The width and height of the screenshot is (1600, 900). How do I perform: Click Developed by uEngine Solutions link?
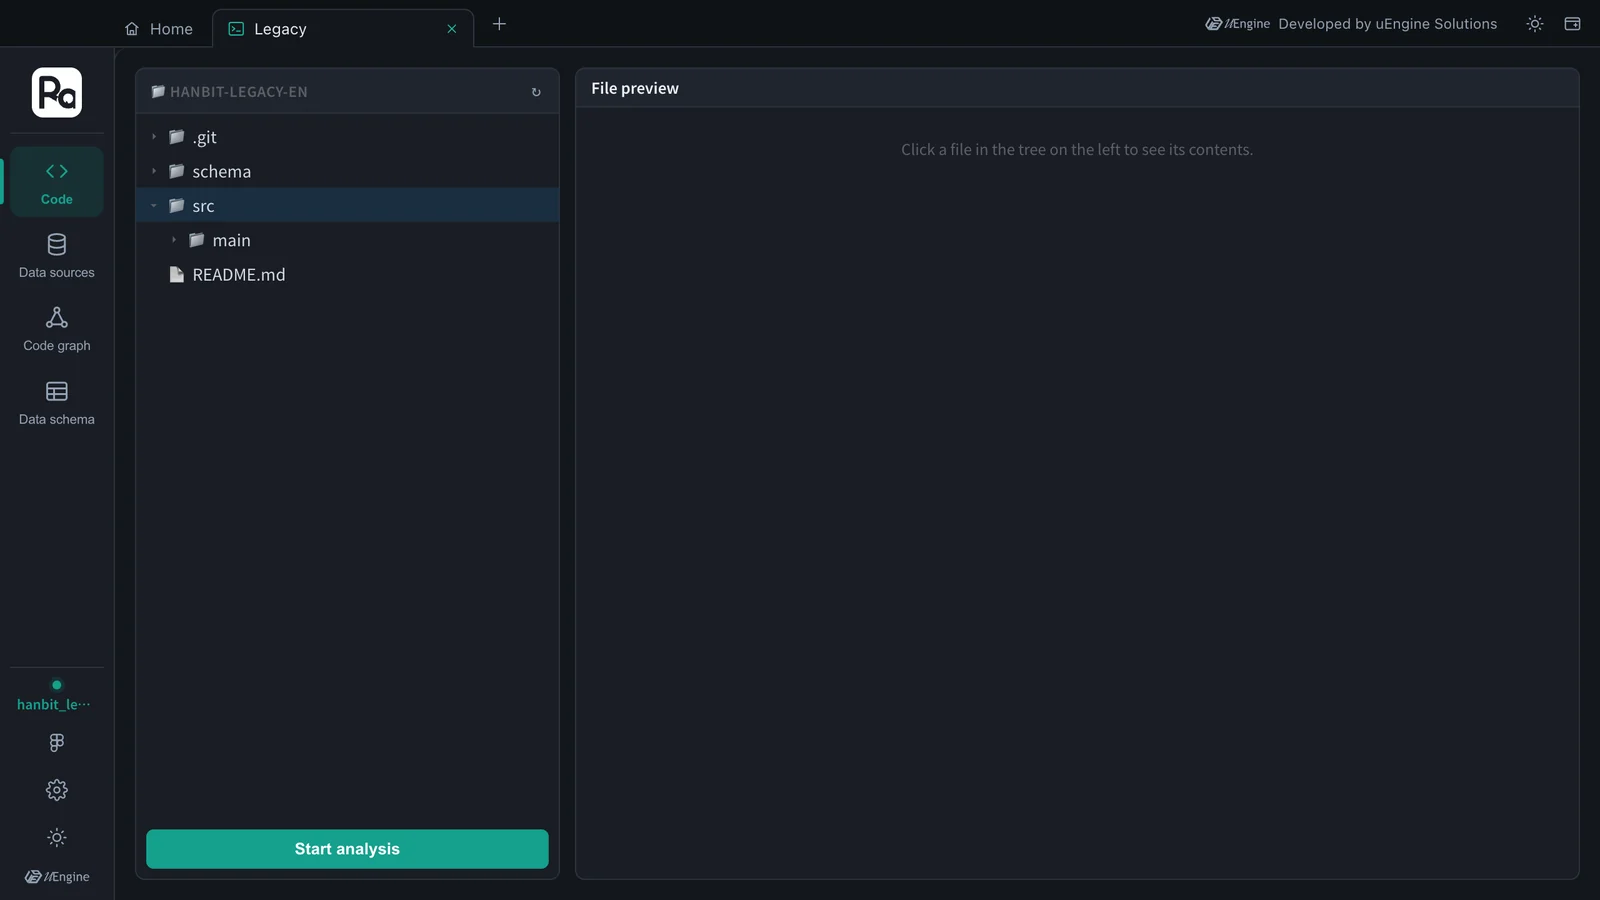[x=1387, y=24]
